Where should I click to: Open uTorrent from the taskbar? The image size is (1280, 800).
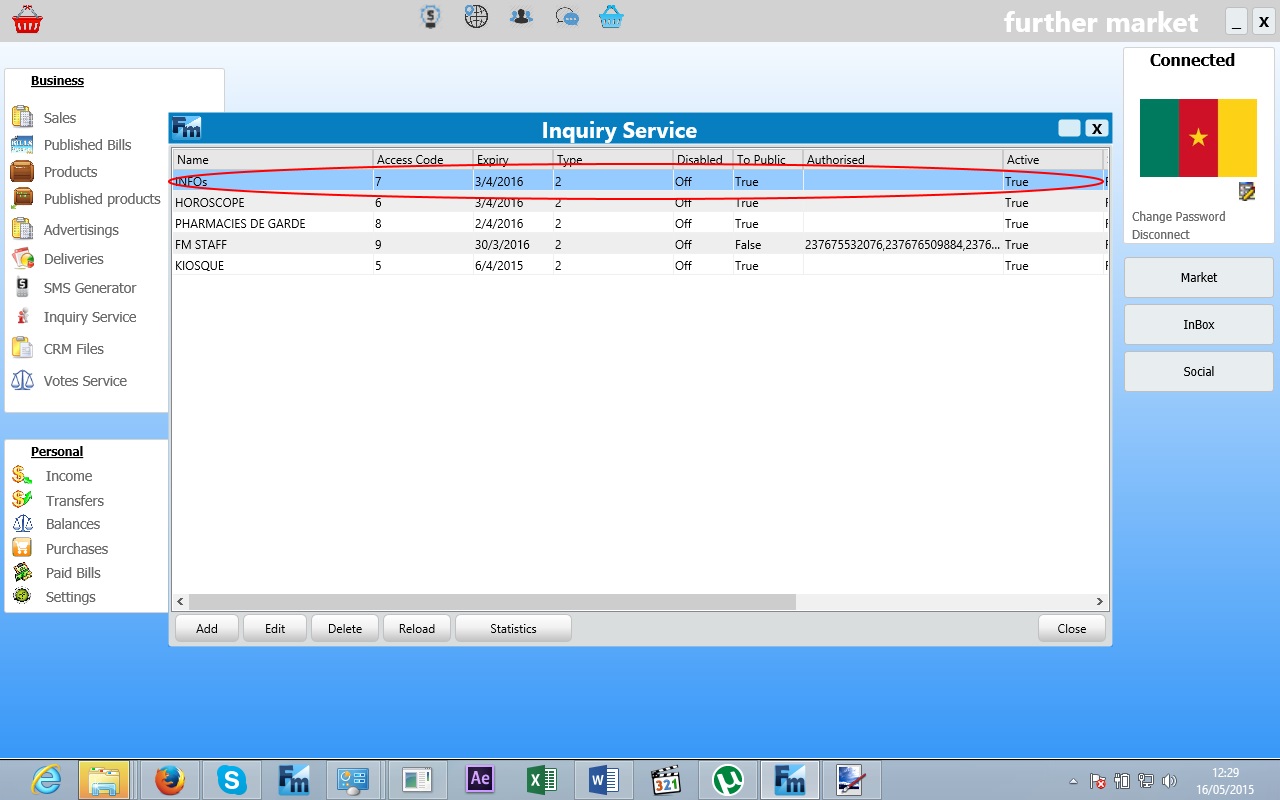[728, 779]
